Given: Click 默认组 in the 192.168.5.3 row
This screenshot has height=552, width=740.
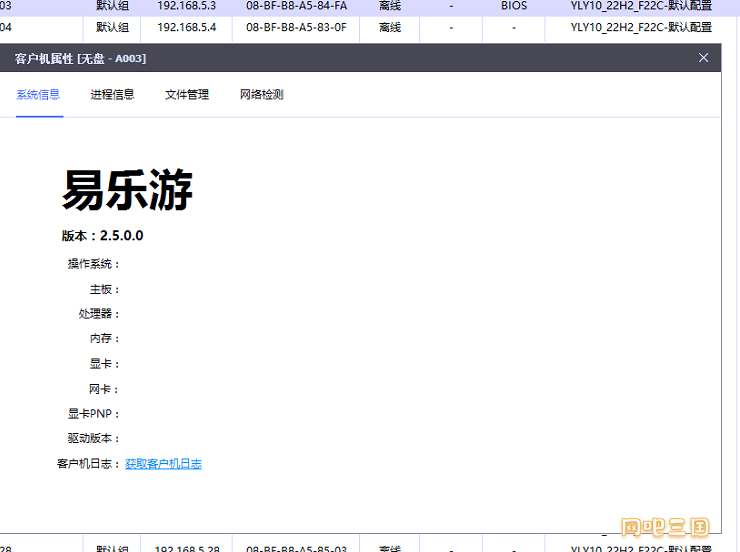Looking at the screenshot, I should point(112,6).
